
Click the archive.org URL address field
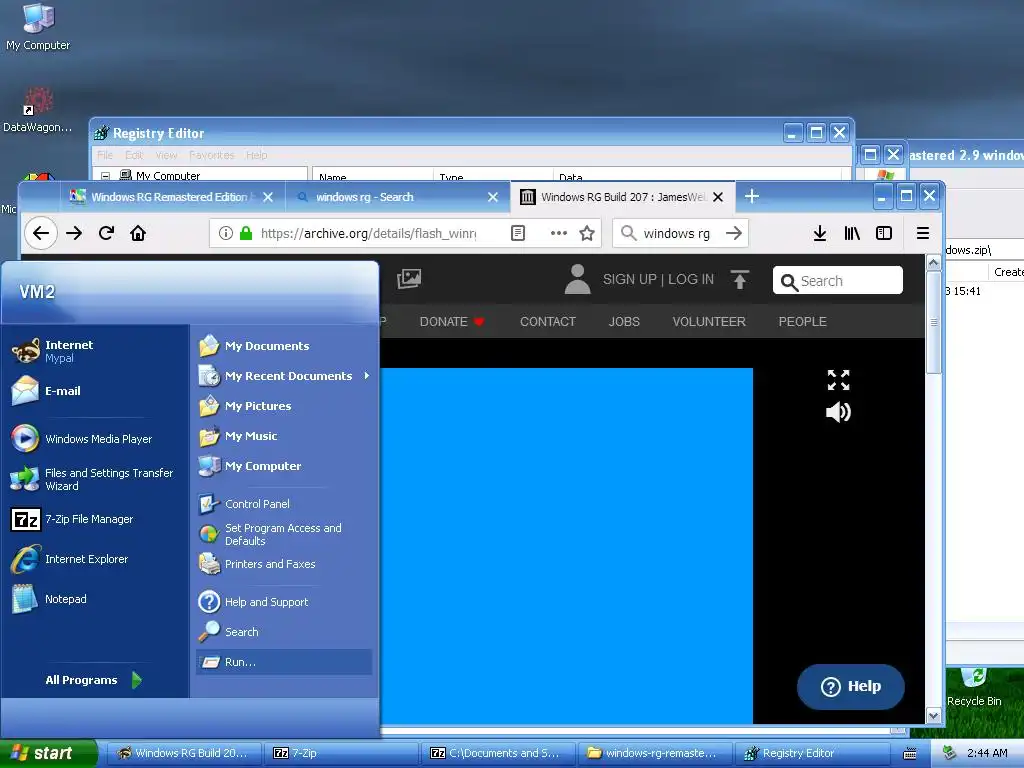(x=368, y=233)
